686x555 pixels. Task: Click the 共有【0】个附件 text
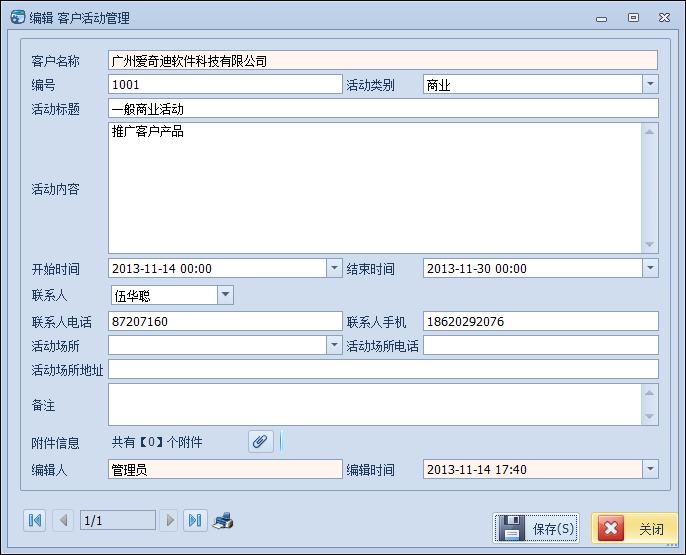[157, 442]
